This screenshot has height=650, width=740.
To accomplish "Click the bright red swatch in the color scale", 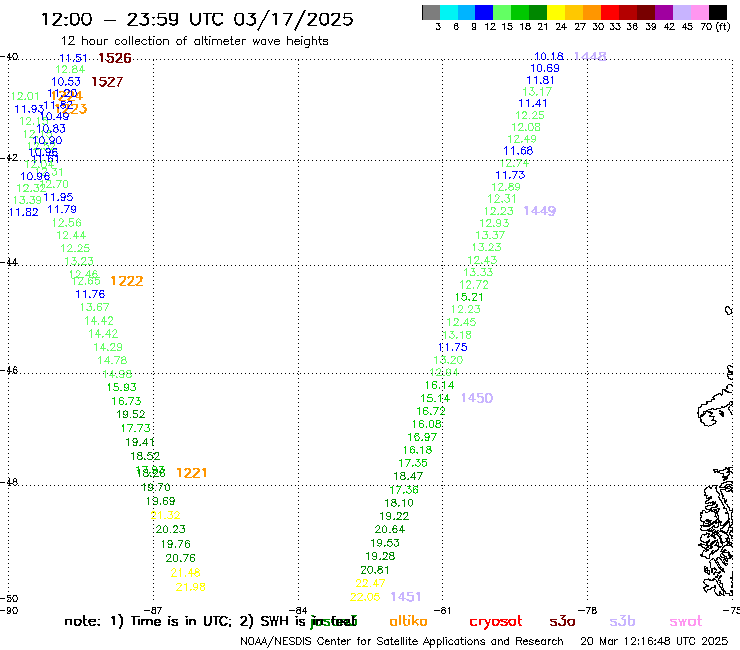I will (x=610, y=12).
